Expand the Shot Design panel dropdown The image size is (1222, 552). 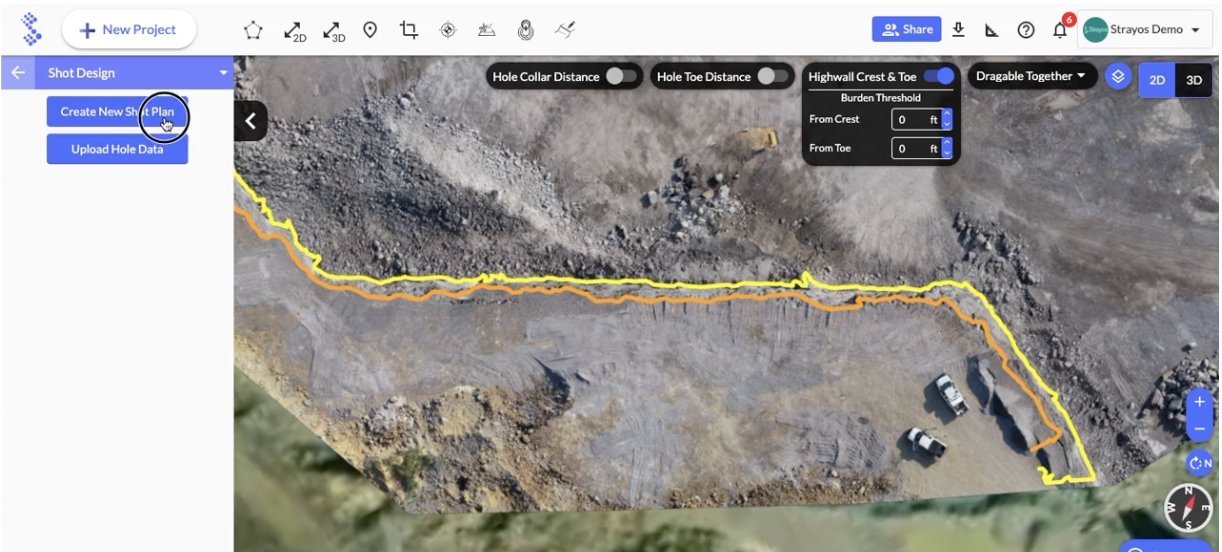point(224,73)
